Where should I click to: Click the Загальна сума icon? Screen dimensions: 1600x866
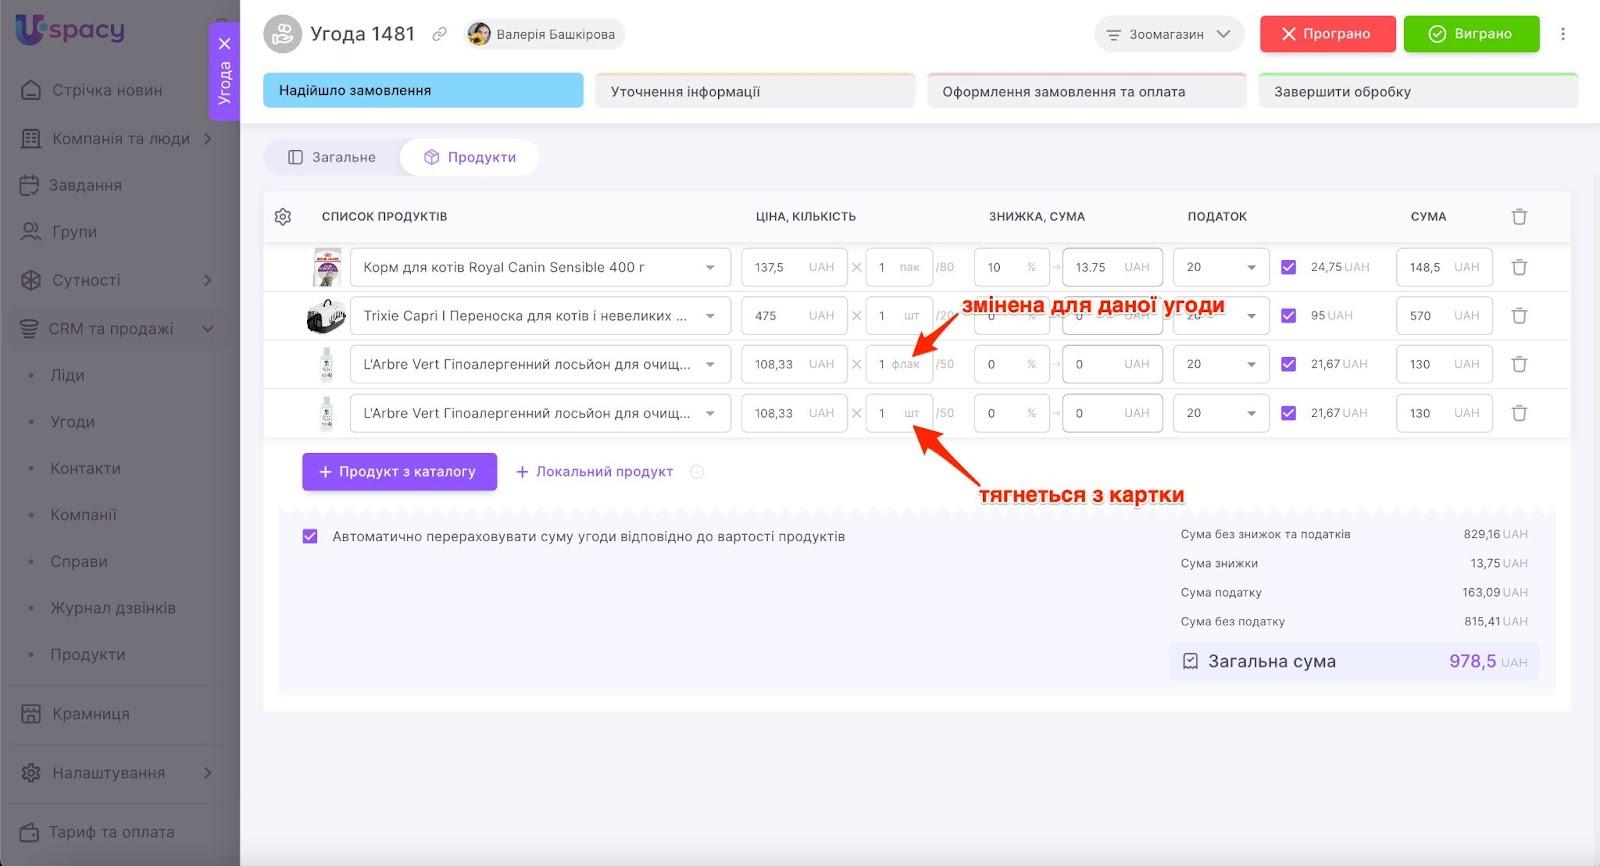[x=1190, y=661]
